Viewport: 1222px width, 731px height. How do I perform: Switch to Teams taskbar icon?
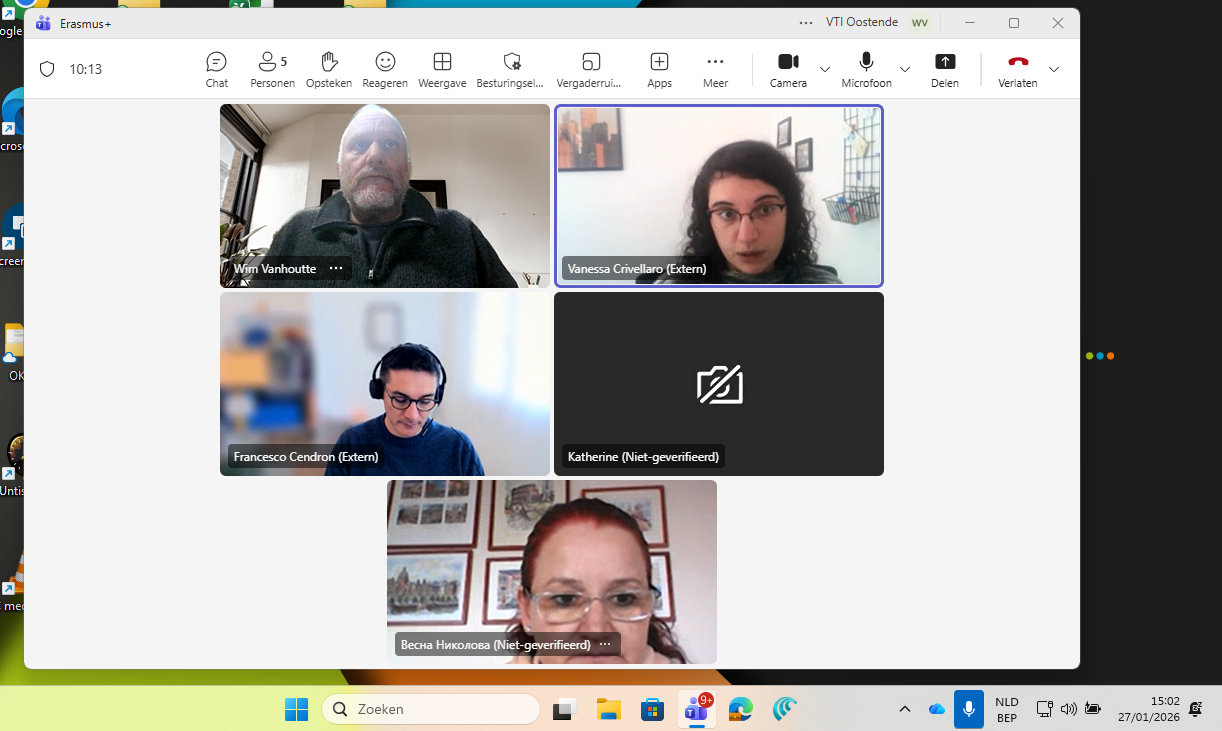(x=696, y=709)
